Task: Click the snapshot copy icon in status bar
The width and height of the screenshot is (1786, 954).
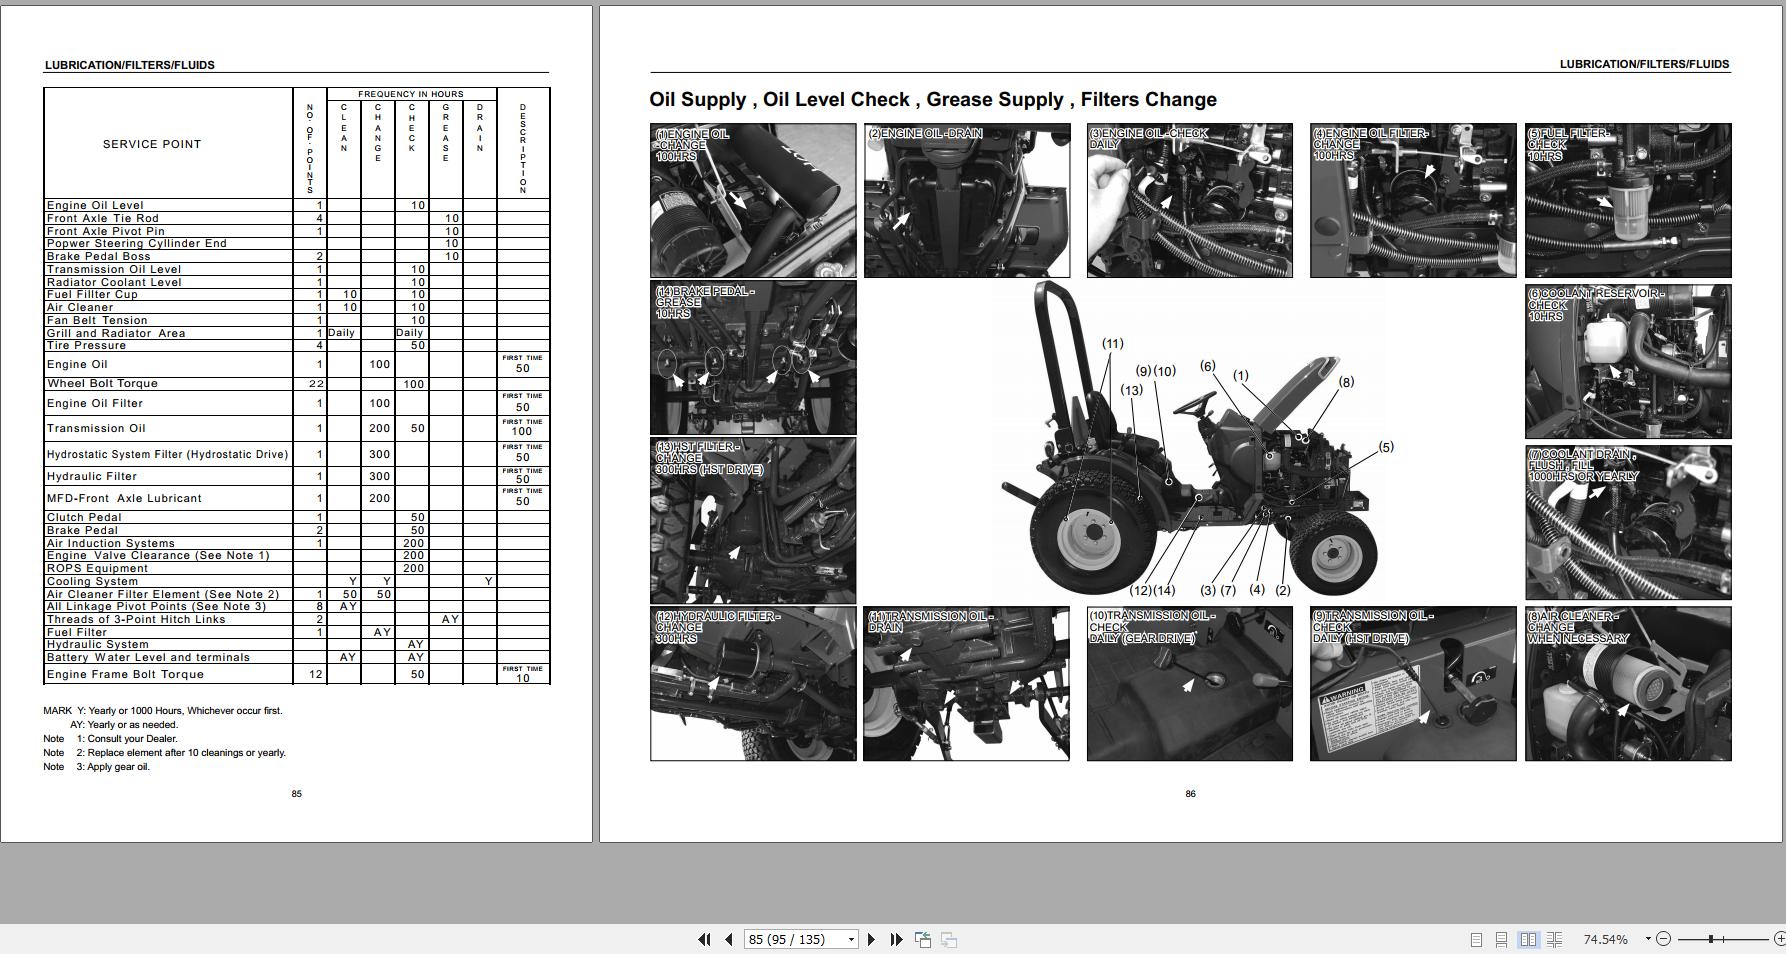Action: coord(949,939)
